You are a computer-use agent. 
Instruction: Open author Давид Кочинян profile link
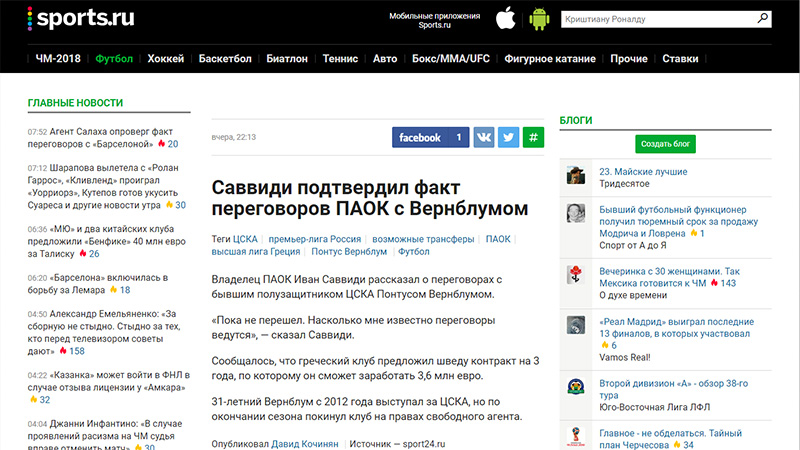coord(307,443)
